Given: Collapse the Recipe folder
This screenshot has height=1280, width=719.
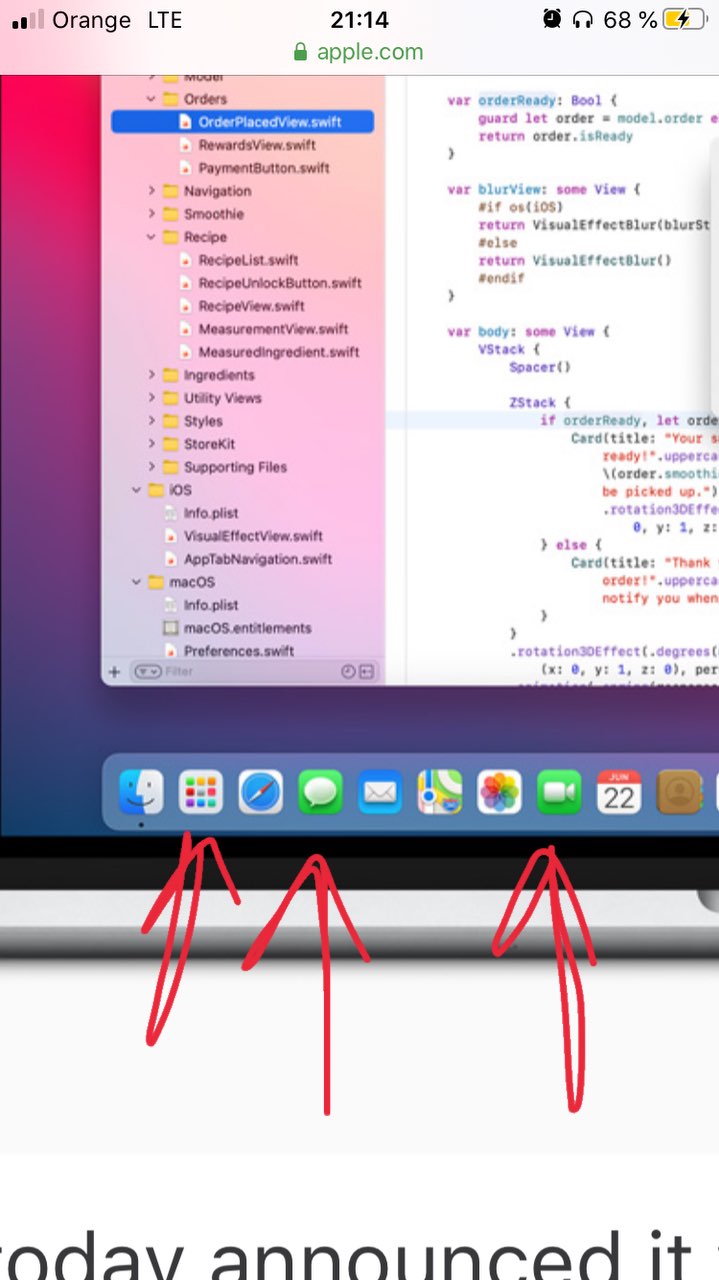Looking at the screenshot, I should coord(152,237).
